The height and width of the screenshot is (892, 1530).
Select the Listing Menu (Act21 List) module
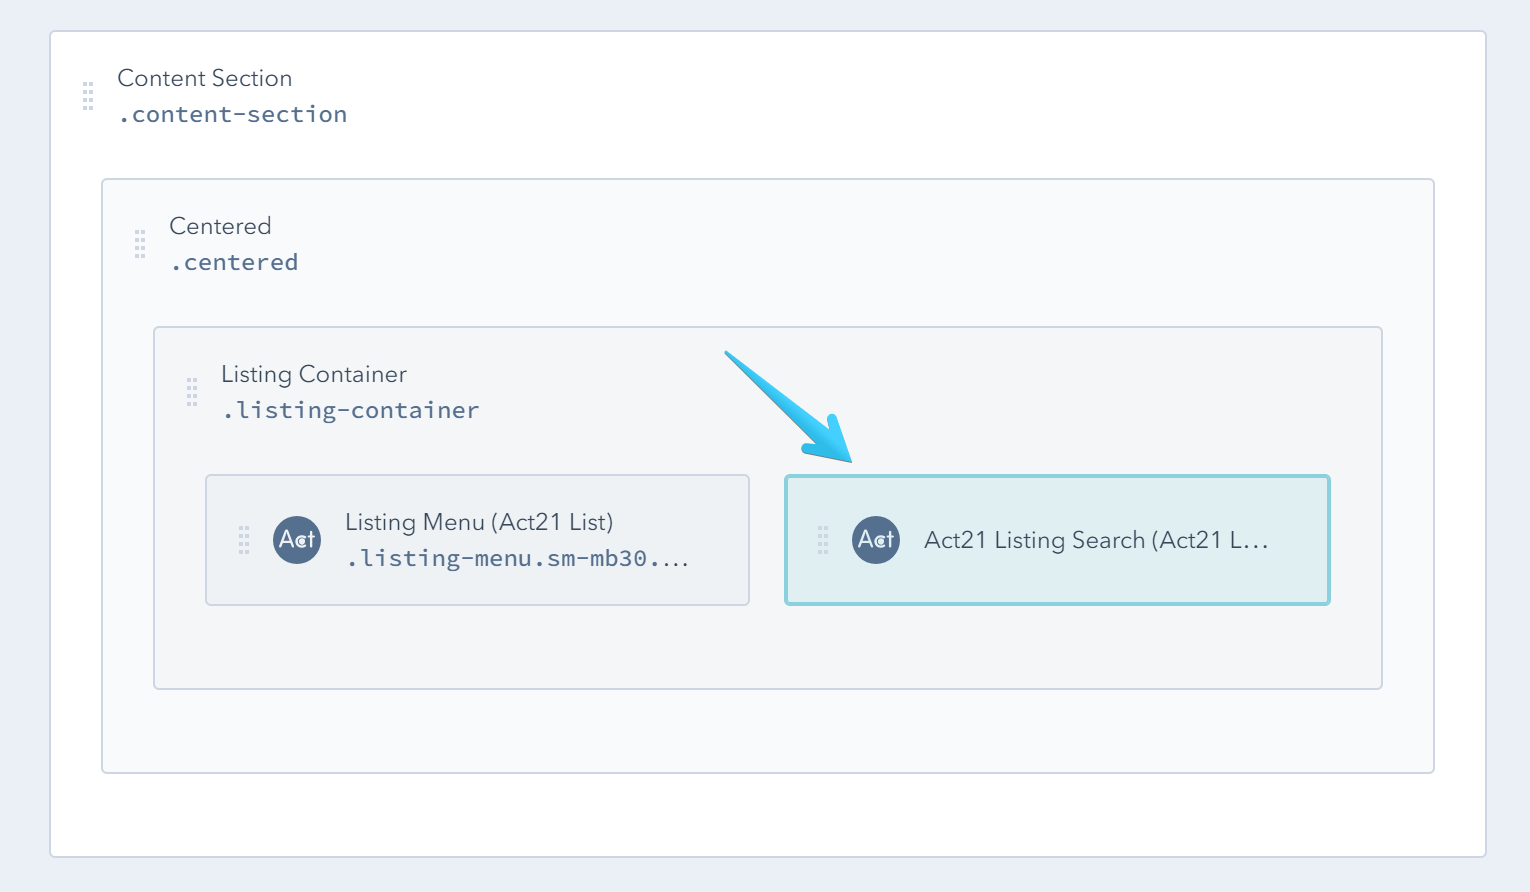477,540
